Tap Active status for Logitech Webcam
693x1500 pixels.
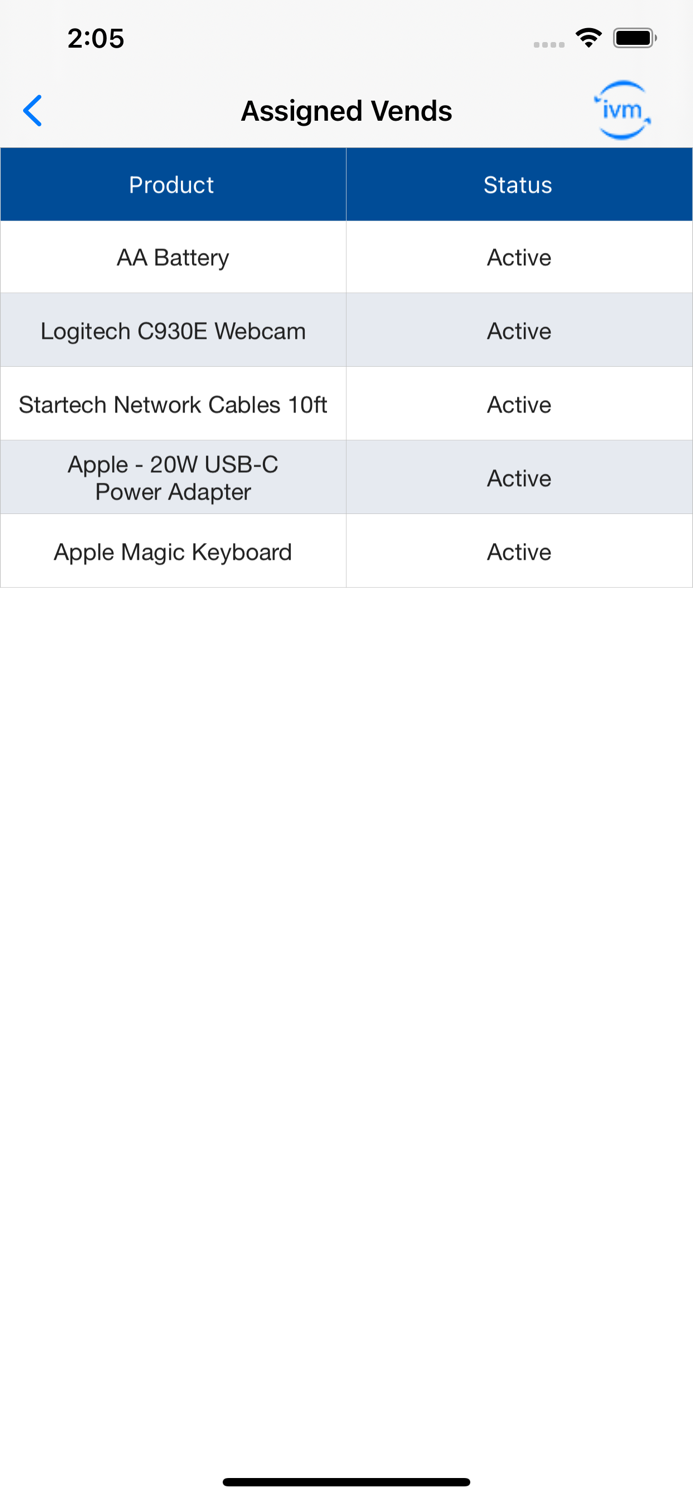(519, 331)
